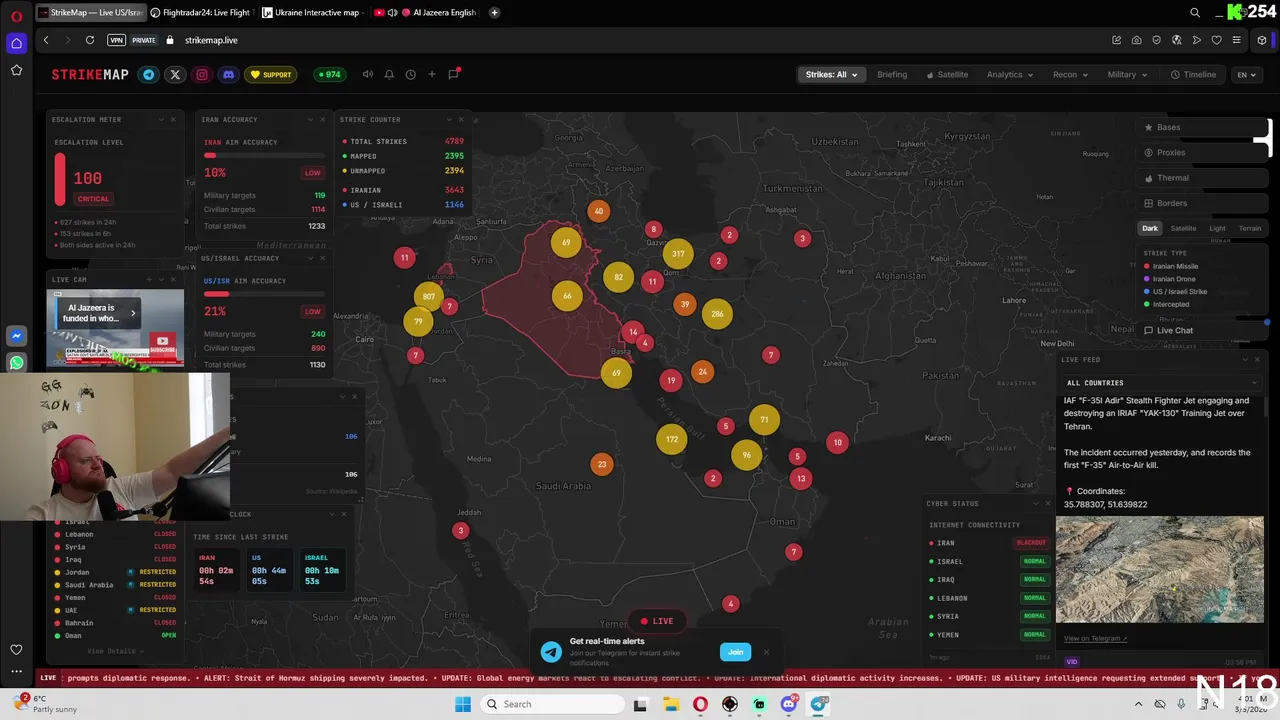
Task: Click the plus add-widget icon
Action: coord(432,74)
